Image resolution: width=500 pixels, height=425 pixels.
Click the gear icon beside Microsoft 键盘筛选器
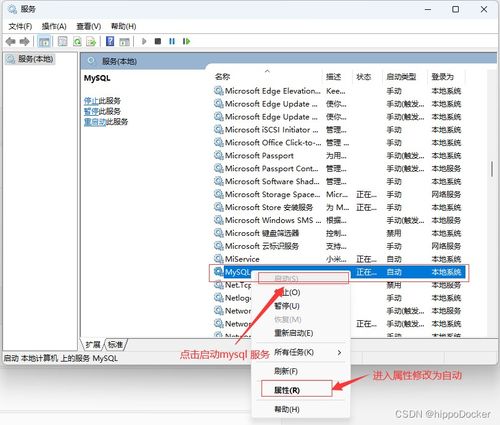click(219, 233)
